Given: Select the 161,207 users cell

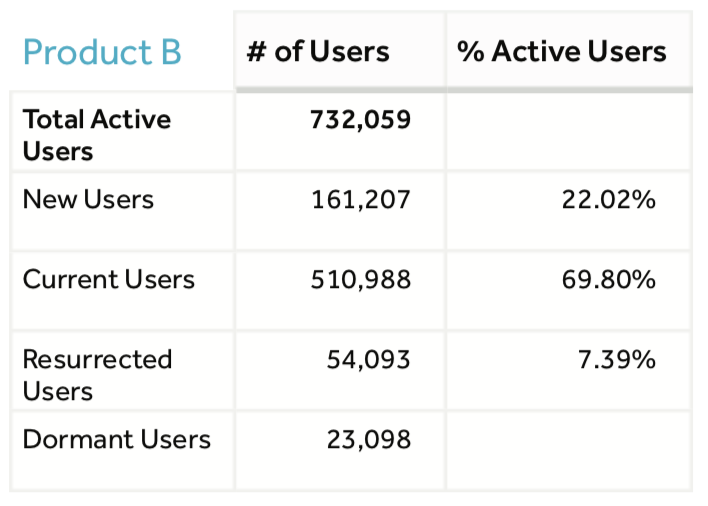Looking at the screenshot, I should pyautogui.click(x=361, y=200).
